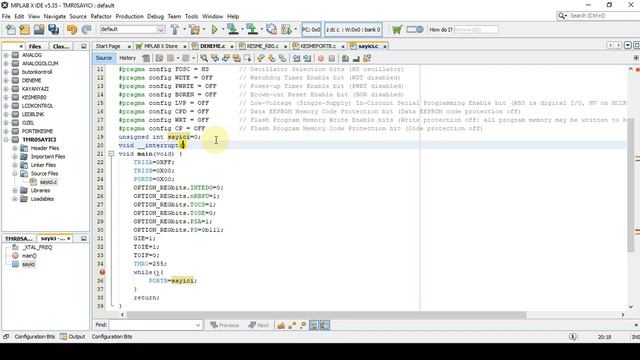Click the Source view button

[x=104, y=58]
